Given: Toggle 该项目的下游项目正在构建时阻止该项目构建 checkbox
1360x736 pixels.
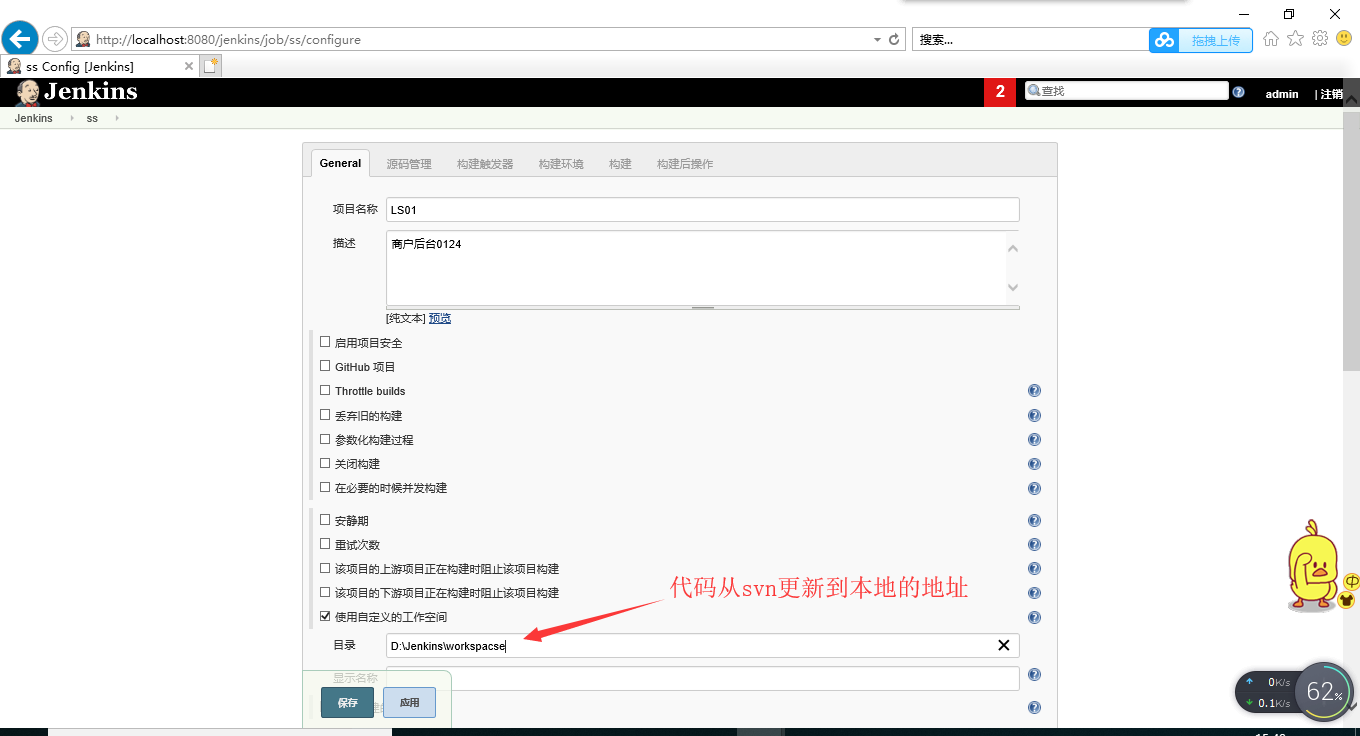Looking at the screenshot, I should coord(325,592).
